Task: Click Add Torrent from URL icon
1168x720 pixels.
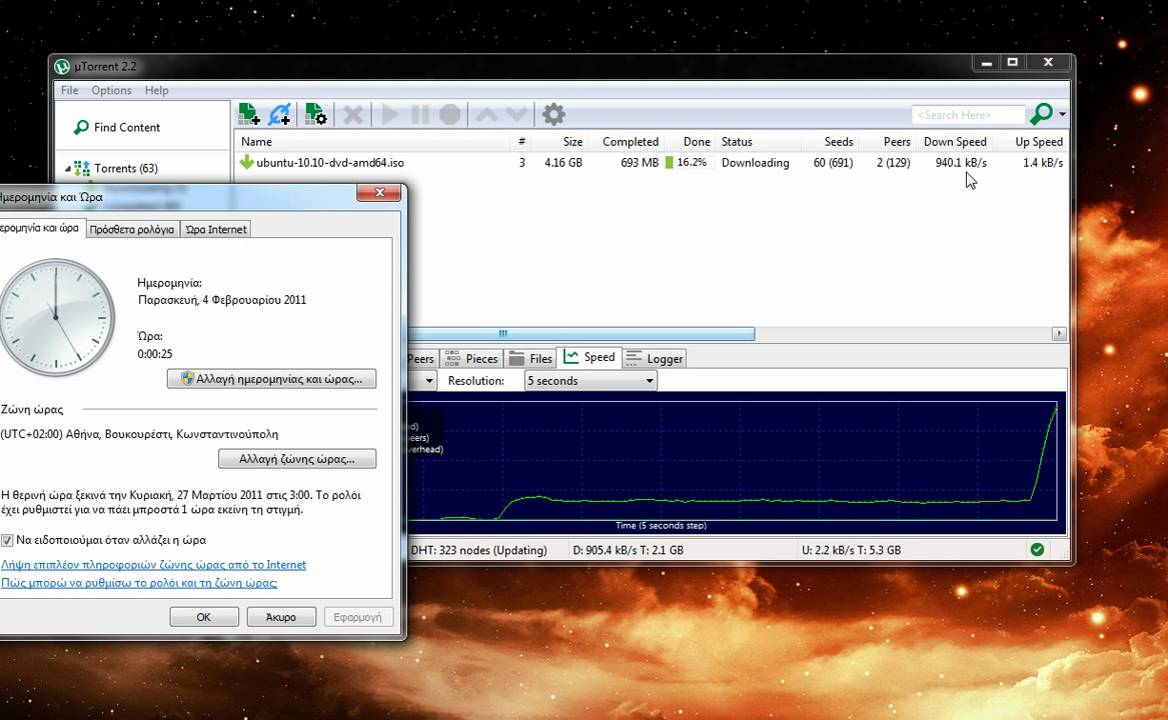Action: tap(280, 115)
